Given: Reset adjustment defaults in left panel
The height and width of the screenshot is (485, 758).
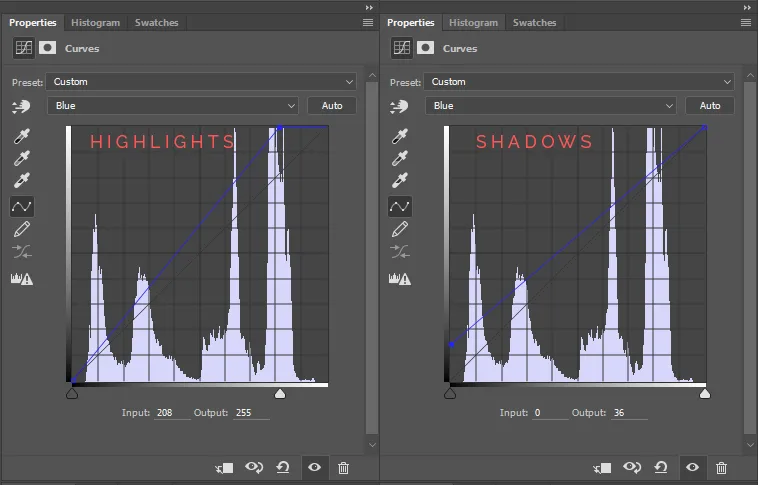Looking at the screenshot, I should [x=283, y=467].
